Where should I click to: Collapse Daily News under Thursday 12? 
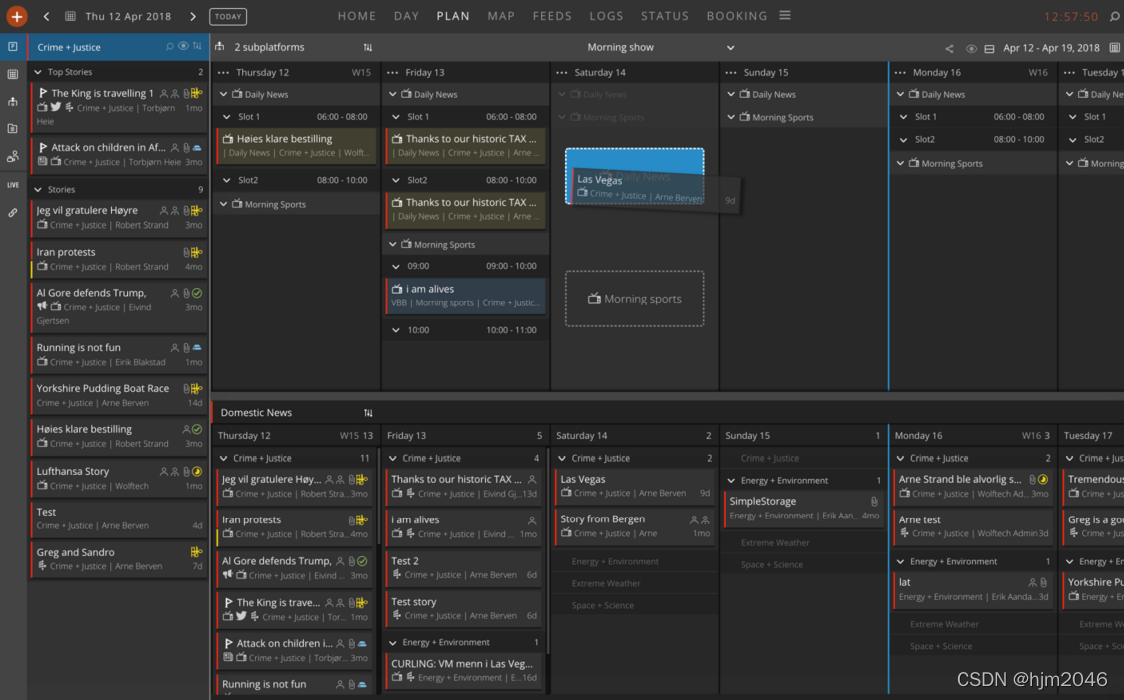tap(224, 94)
